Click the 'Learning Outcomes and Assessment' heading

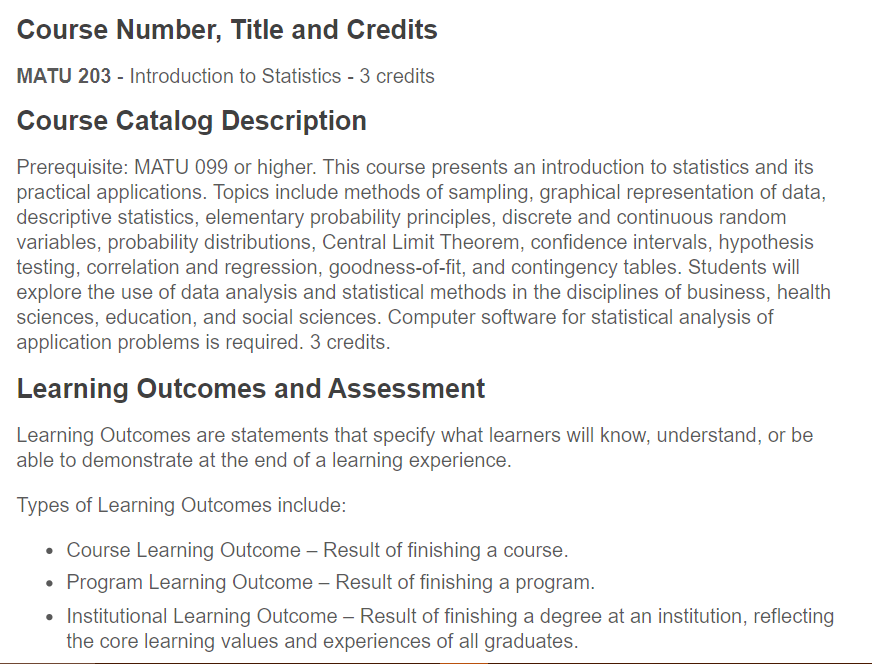click(x=251, y=389)
